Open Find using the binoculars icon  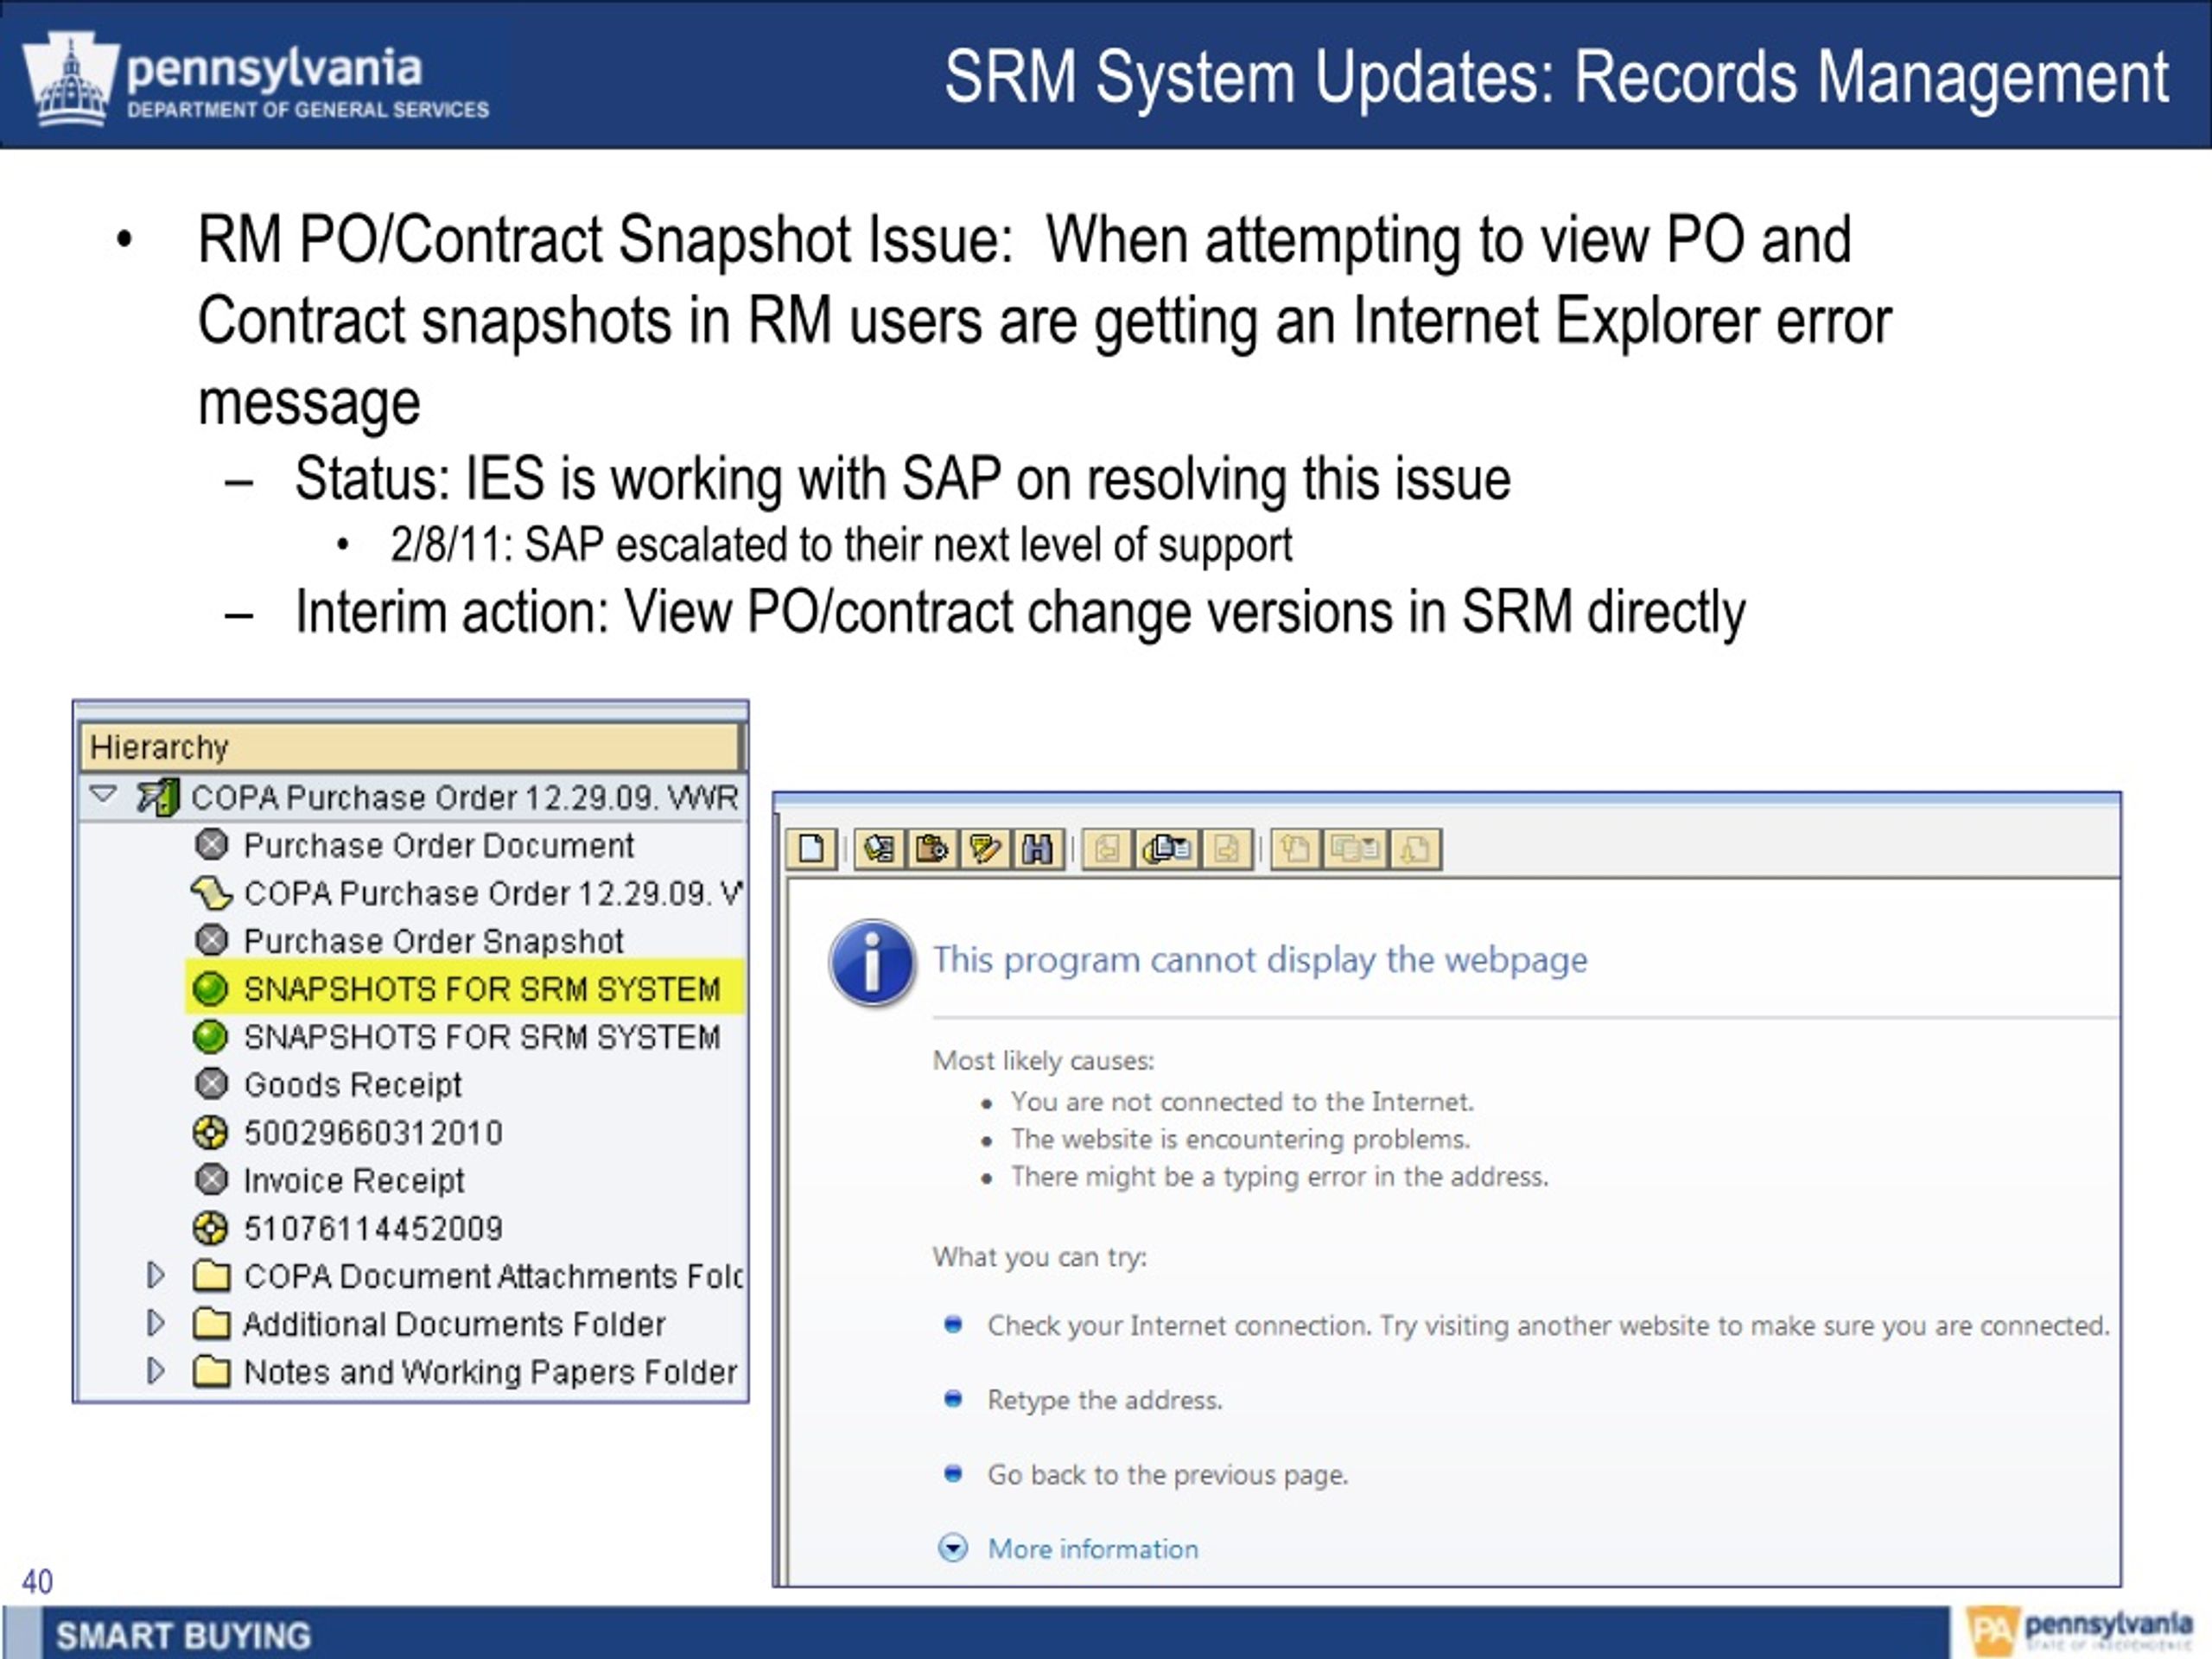coord(1038,849)
